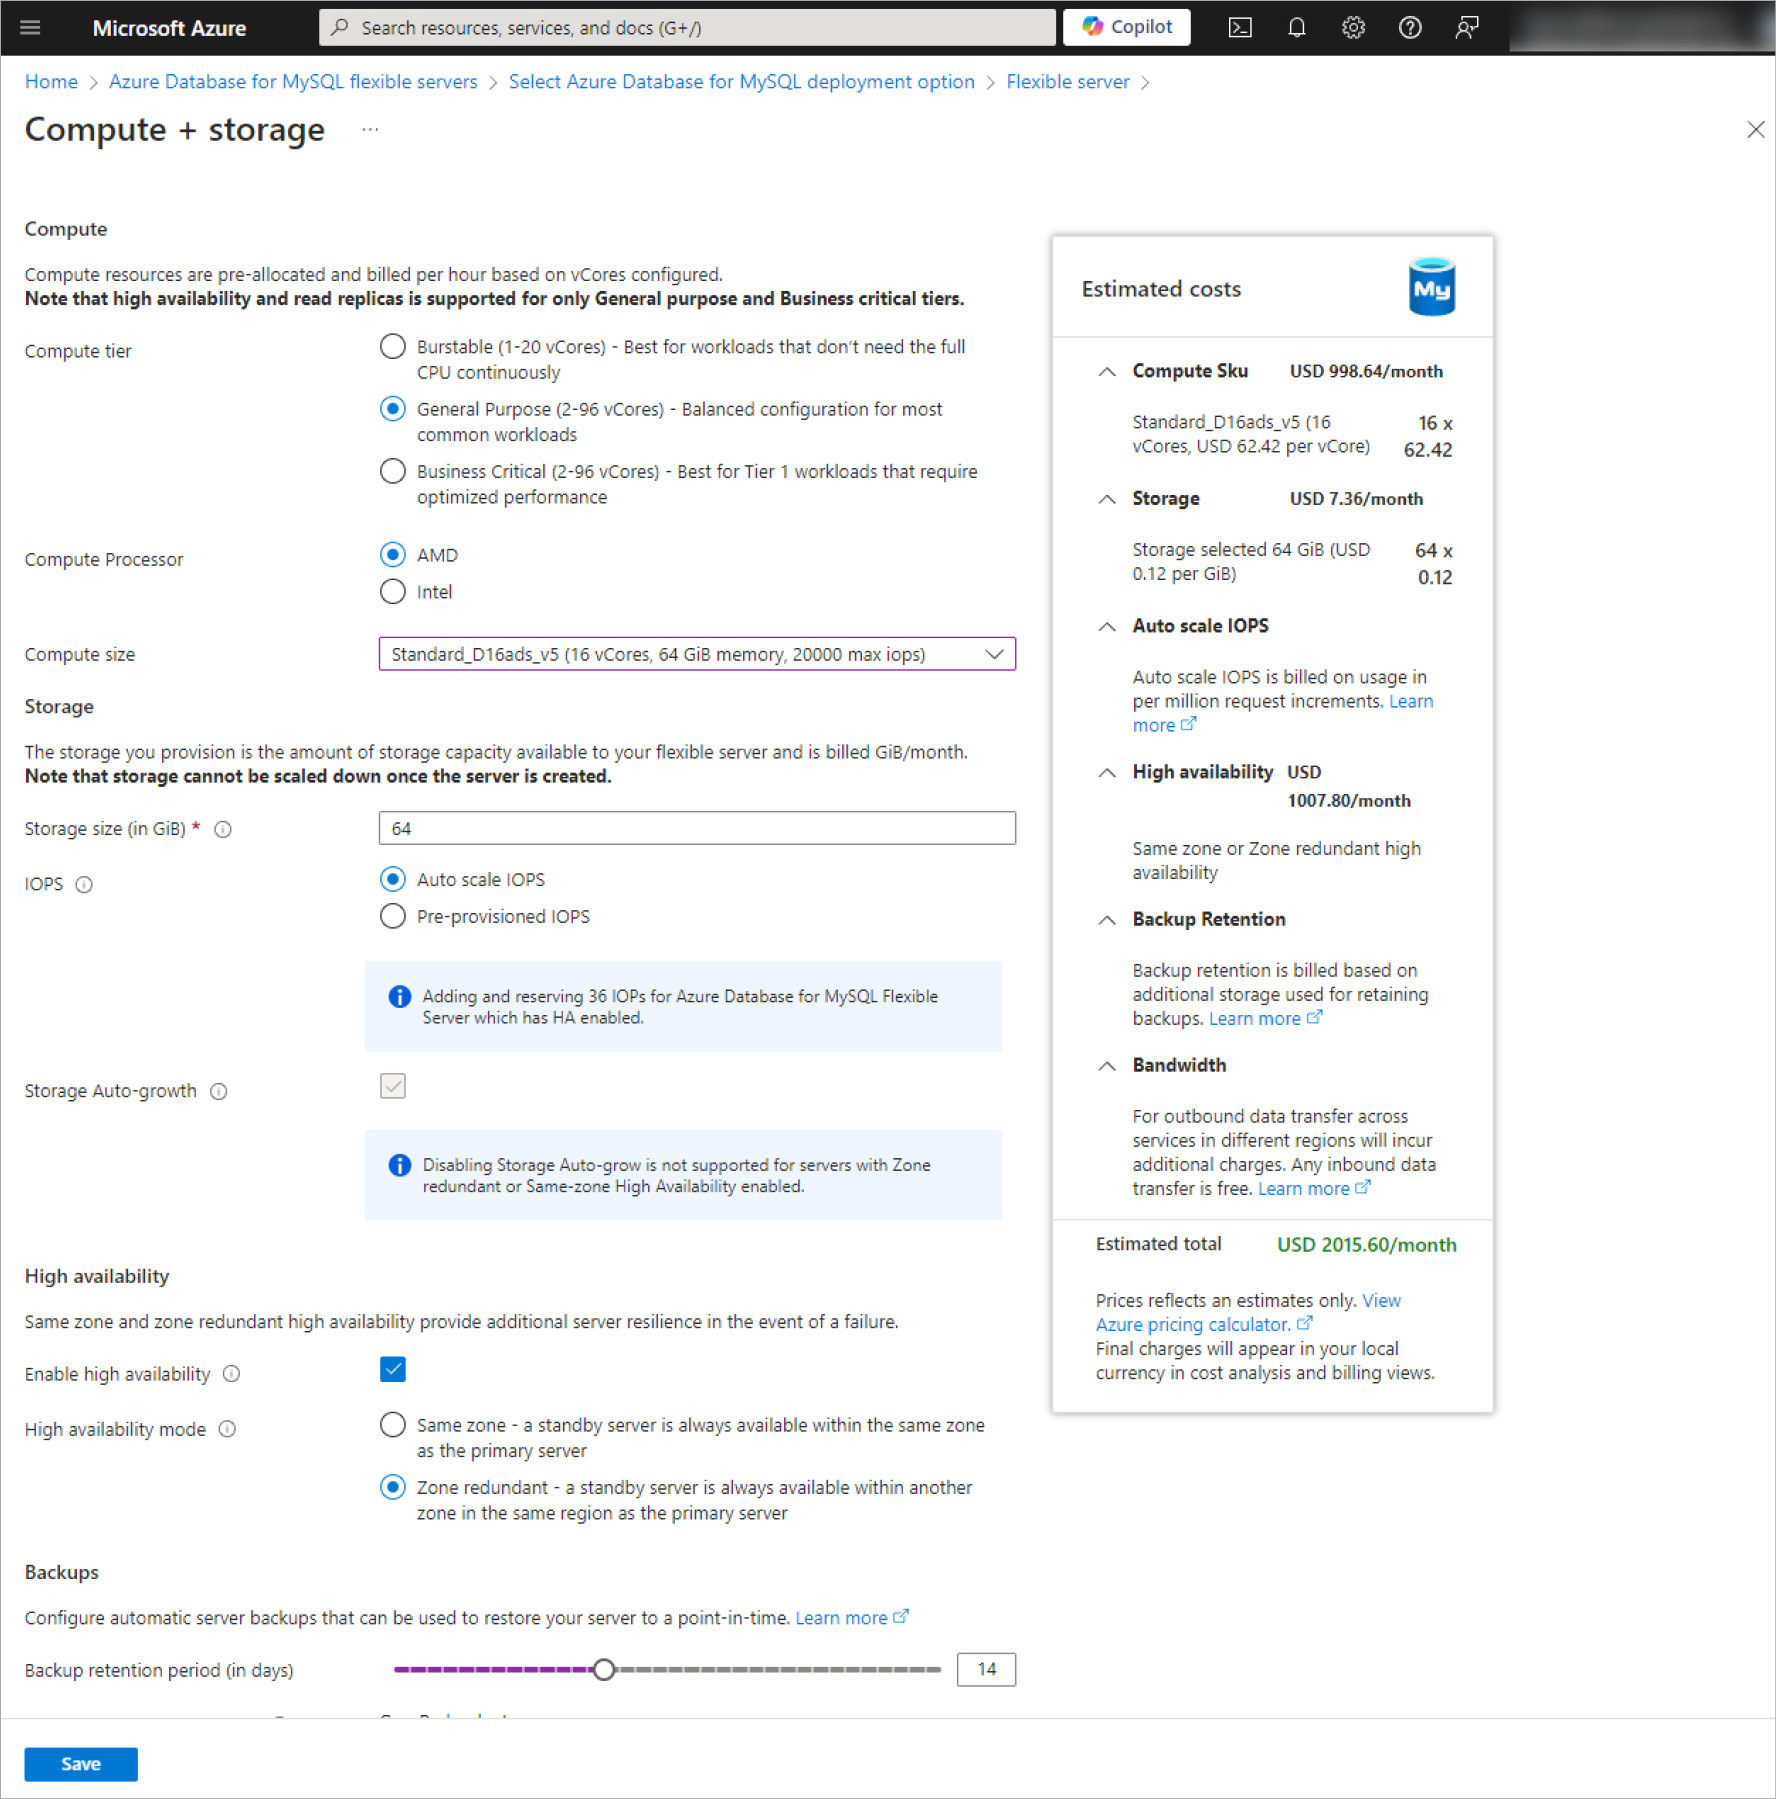Open Copilot assistant
1776x1799 pixels.
tap(1127, 27)
